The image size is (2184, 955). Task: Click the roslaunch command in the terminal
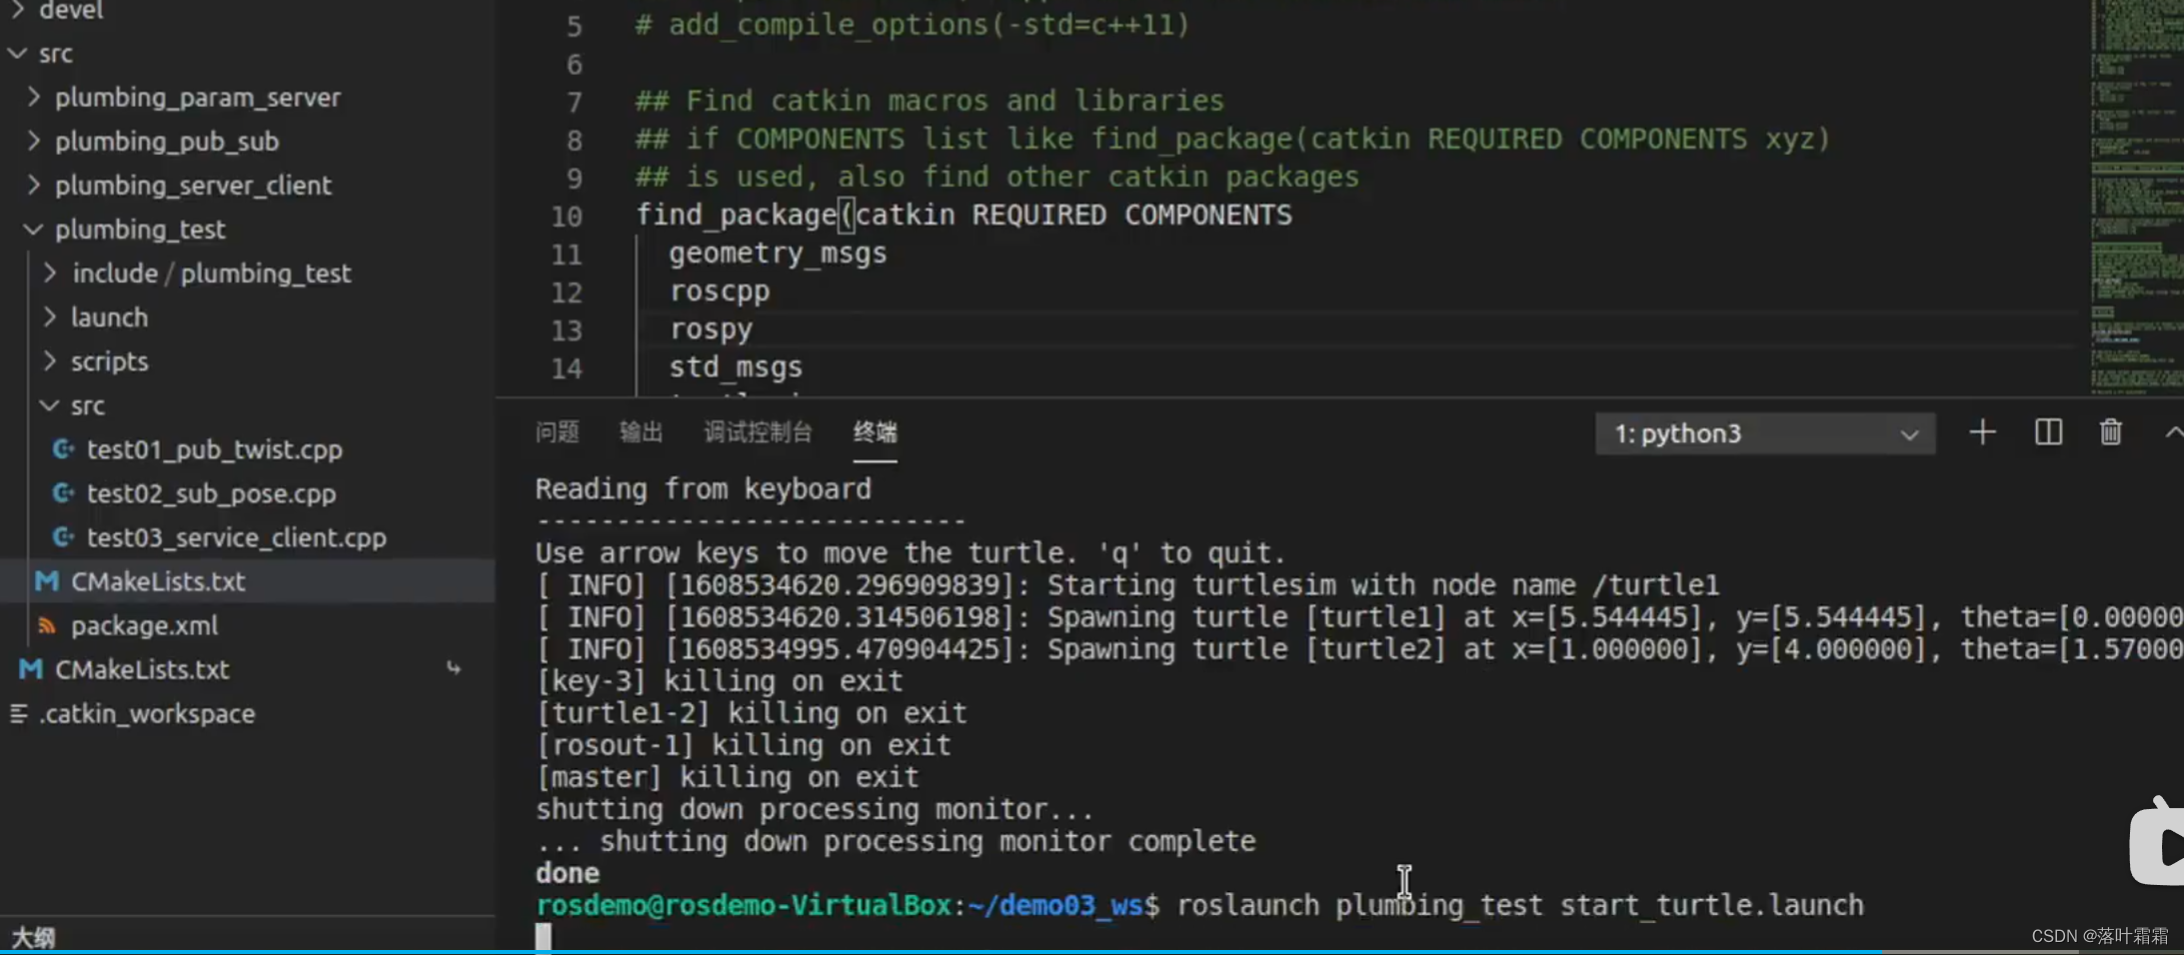tap(1520, 905)
